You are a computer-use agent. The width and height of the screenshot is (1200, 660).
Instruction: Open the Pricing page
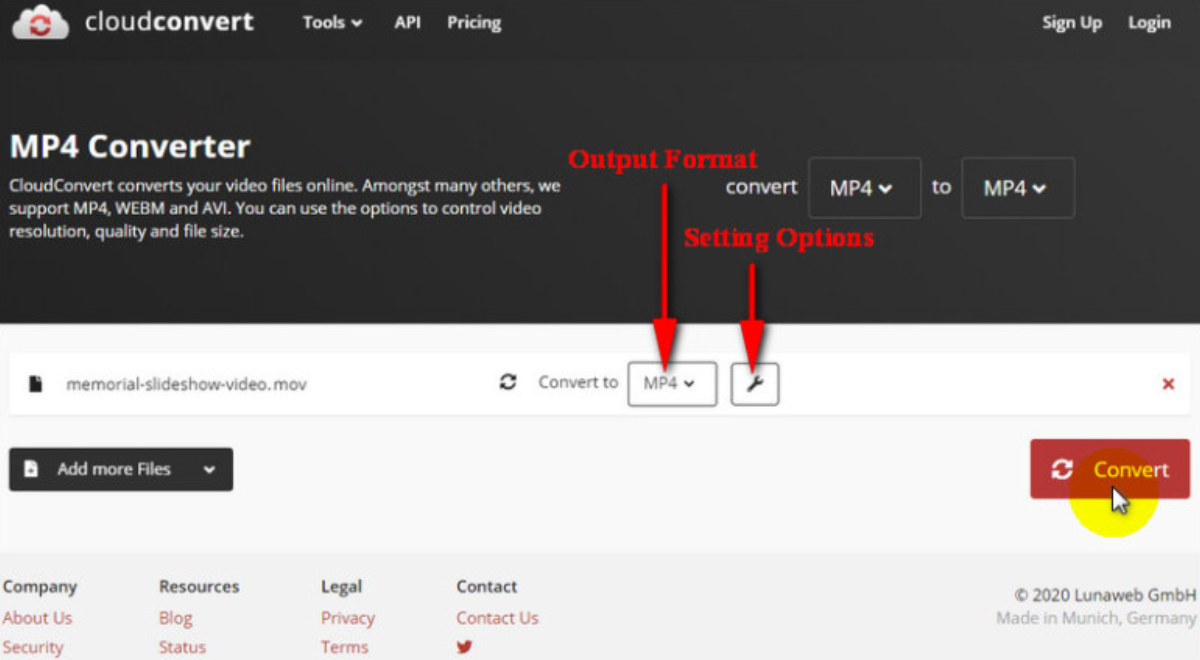click(x=474, y=22)
